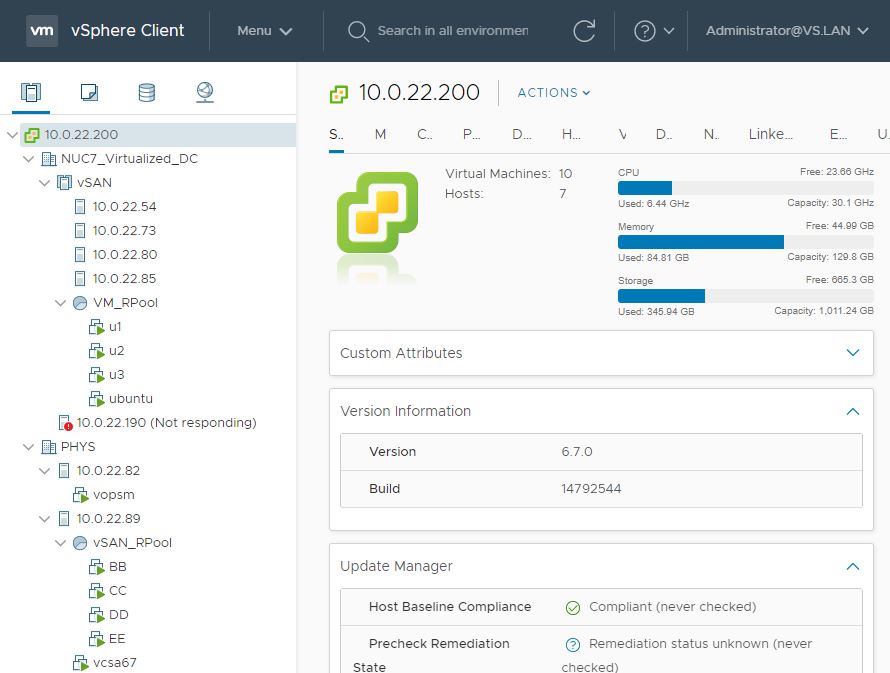Image resolution: width=890 pixels, height=673 pixels.
Task: Click the vCenter icon beside 10.0.22.200 title
Action: click(339, 94)
